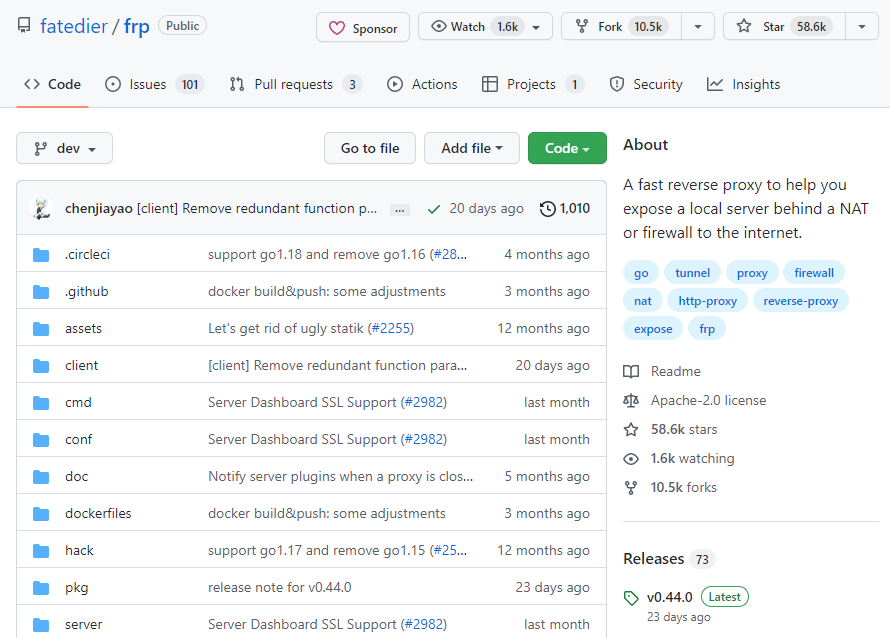This screenshot has height=638, width=890.
Task: Expand the Add file dropdown
Action: pyautogui.click(x=471, y=147)
